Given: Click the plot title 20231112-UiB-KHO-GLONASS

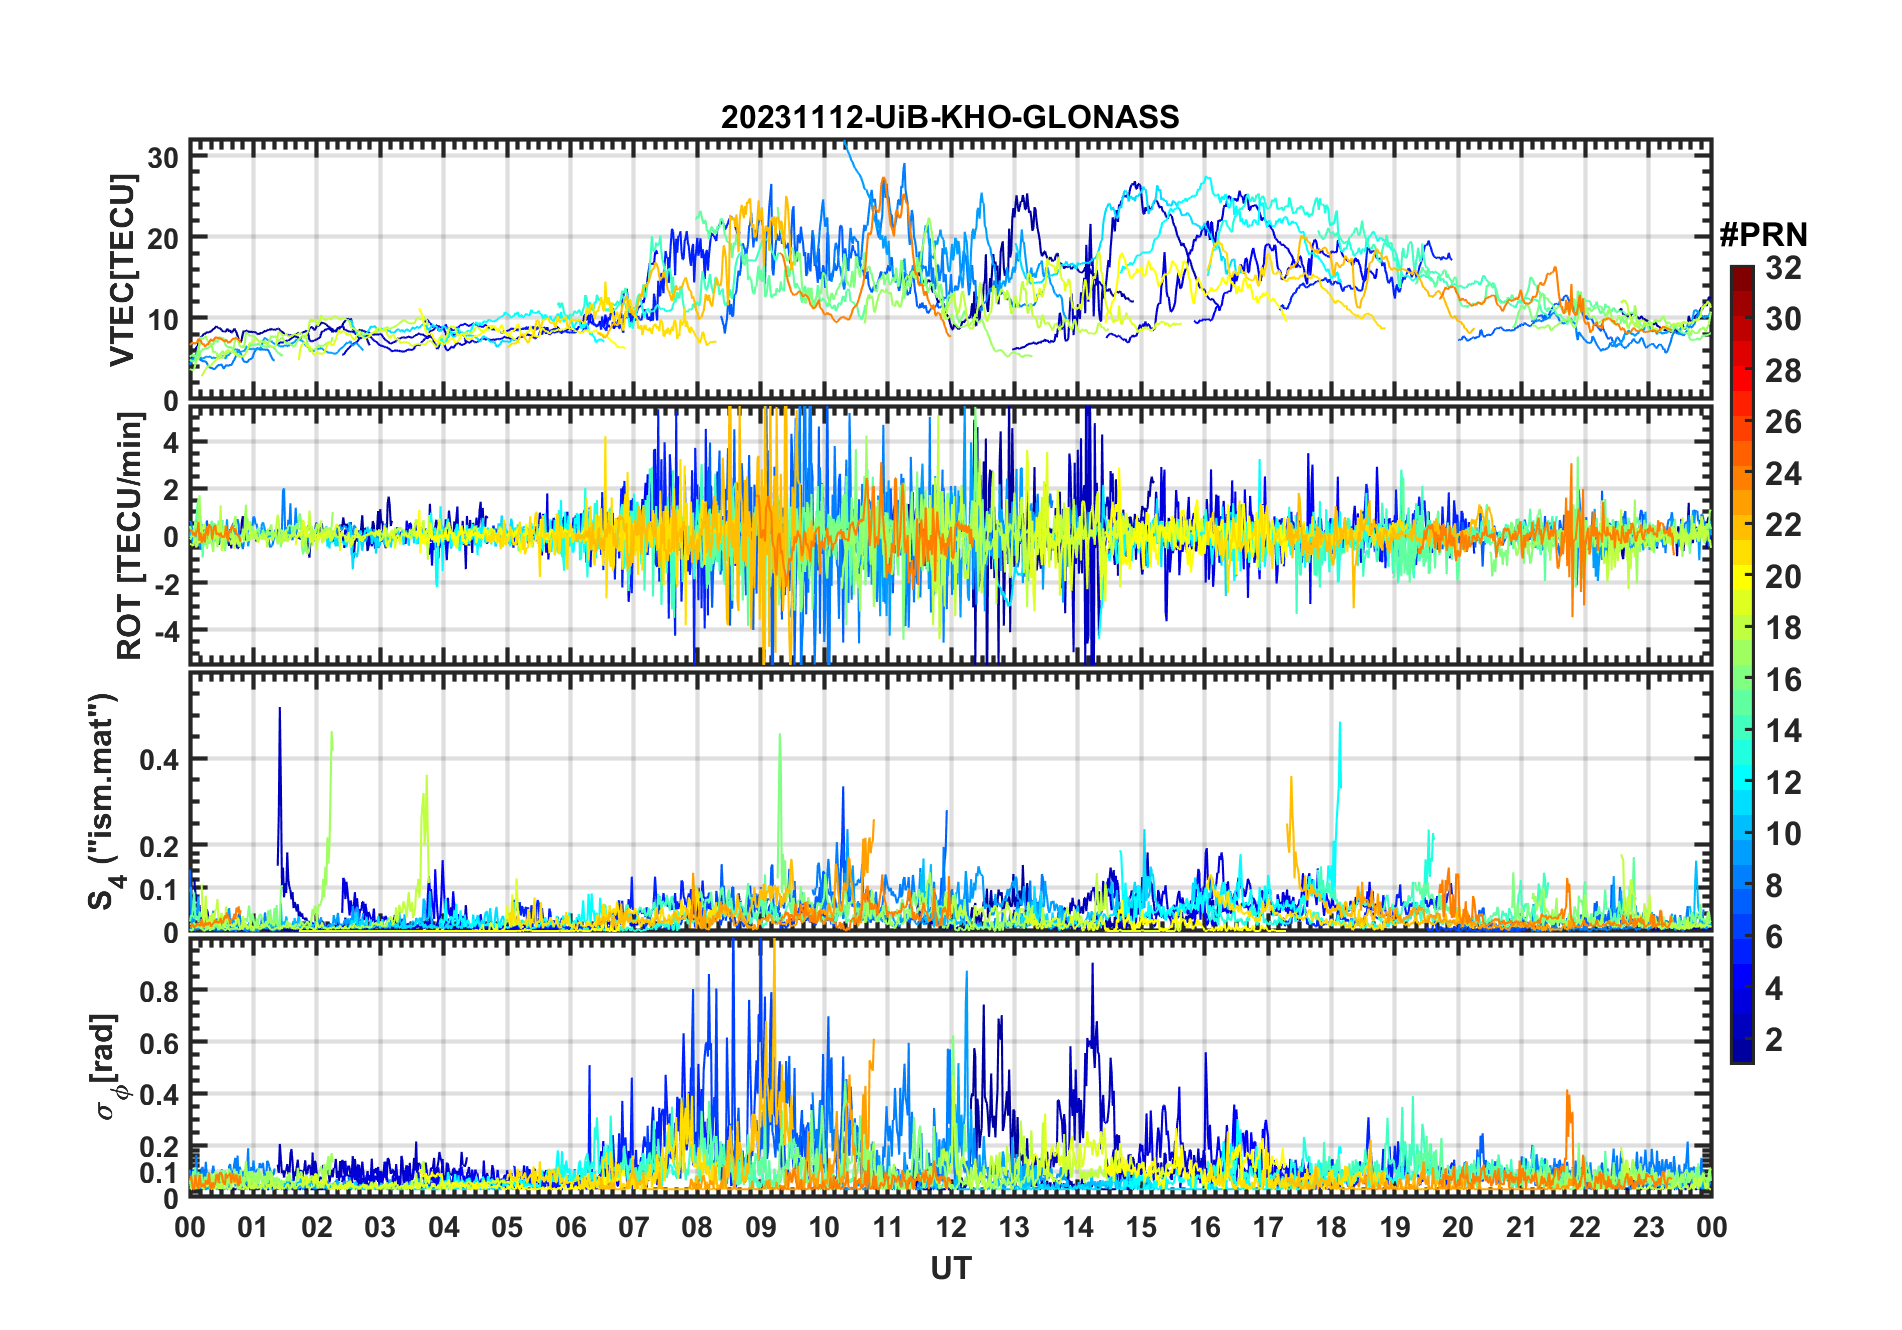Looking at the screenshot, I should click(x=950, y=117).
